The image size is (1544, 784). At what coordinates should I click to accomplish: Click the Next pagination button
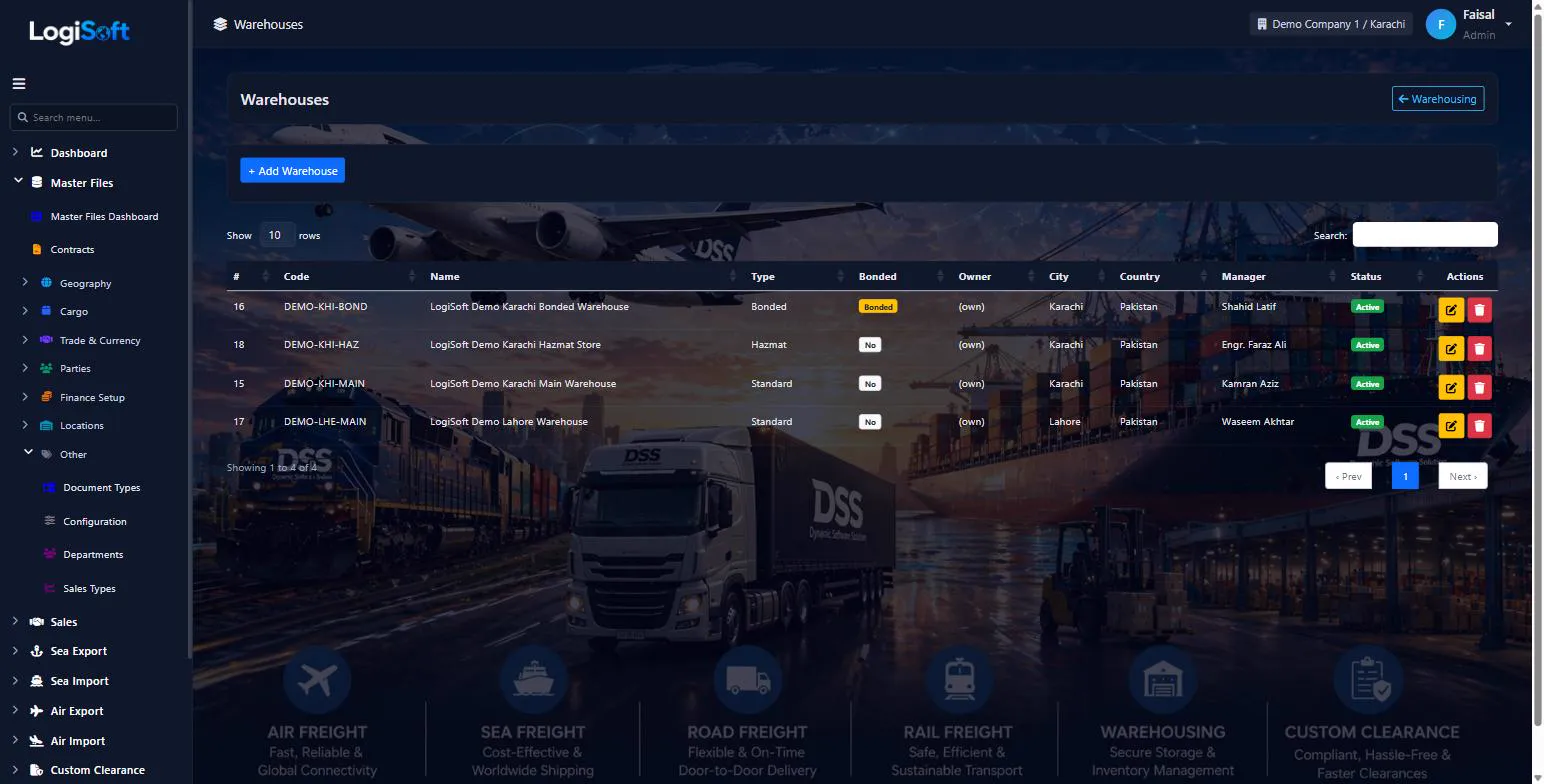click(1463, 476)
